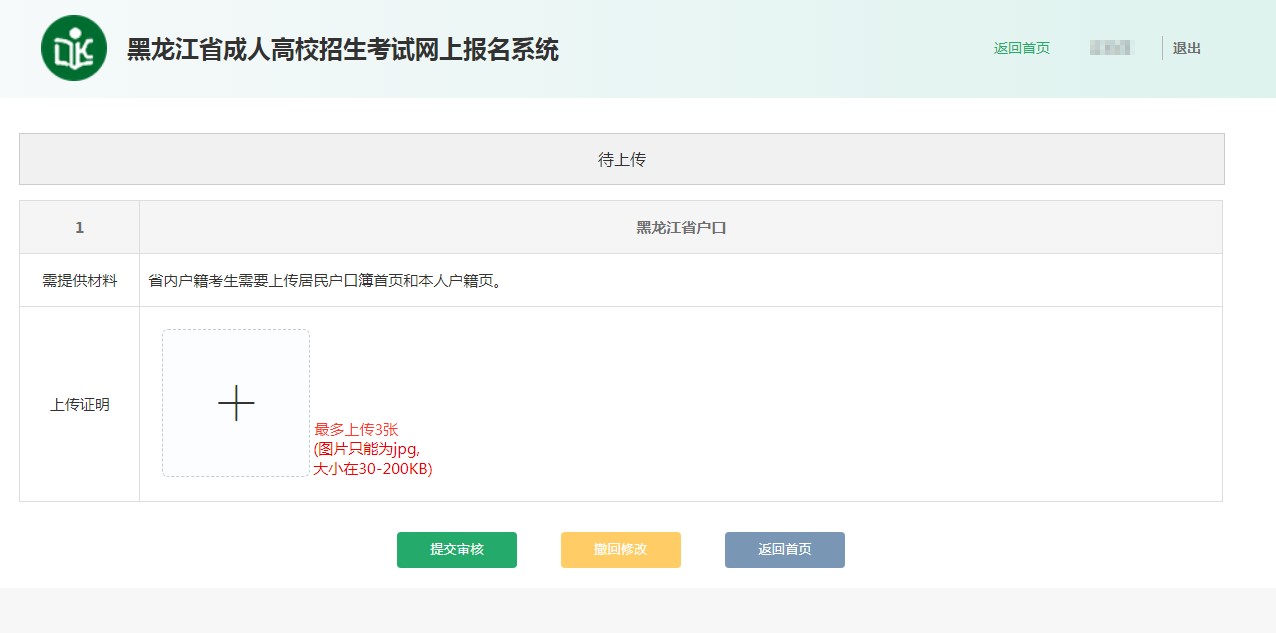Click the 需提供材料 label cell

tap(79, 280)
